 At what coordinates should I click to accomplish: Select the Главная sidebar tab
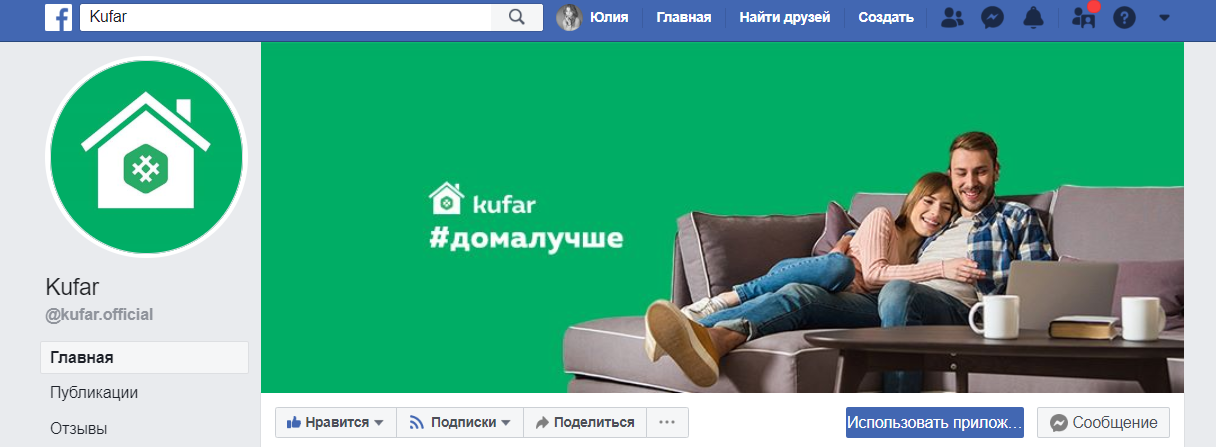(144, 357)
